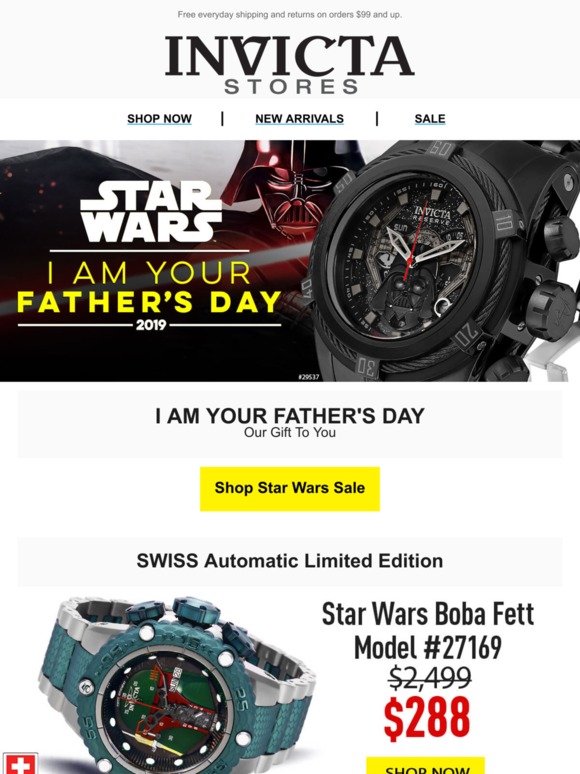
Task: Click the #29537 model label in banner
Action: [309, 377]
